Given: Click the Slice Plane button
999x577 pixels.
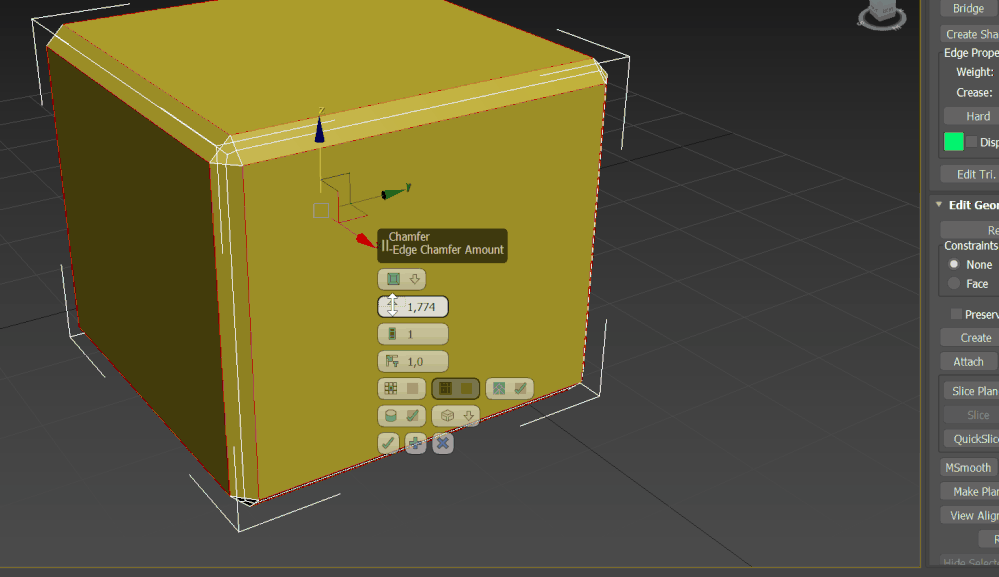Looking at the screenshot, I should (x=971, y=391).
